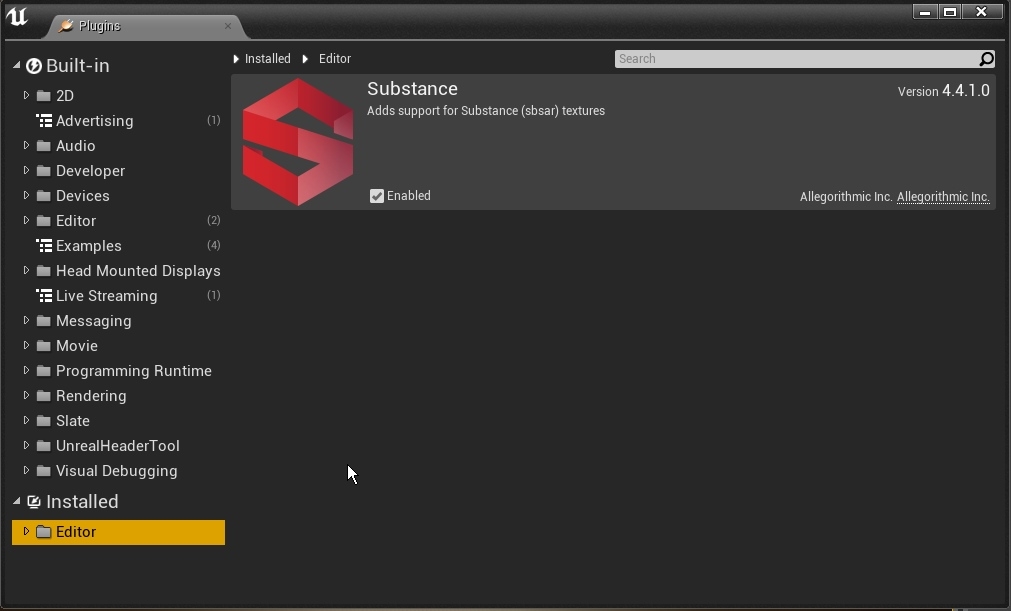Click the folder icon beside Audio

pyautogui.click(x=44, y=146)
